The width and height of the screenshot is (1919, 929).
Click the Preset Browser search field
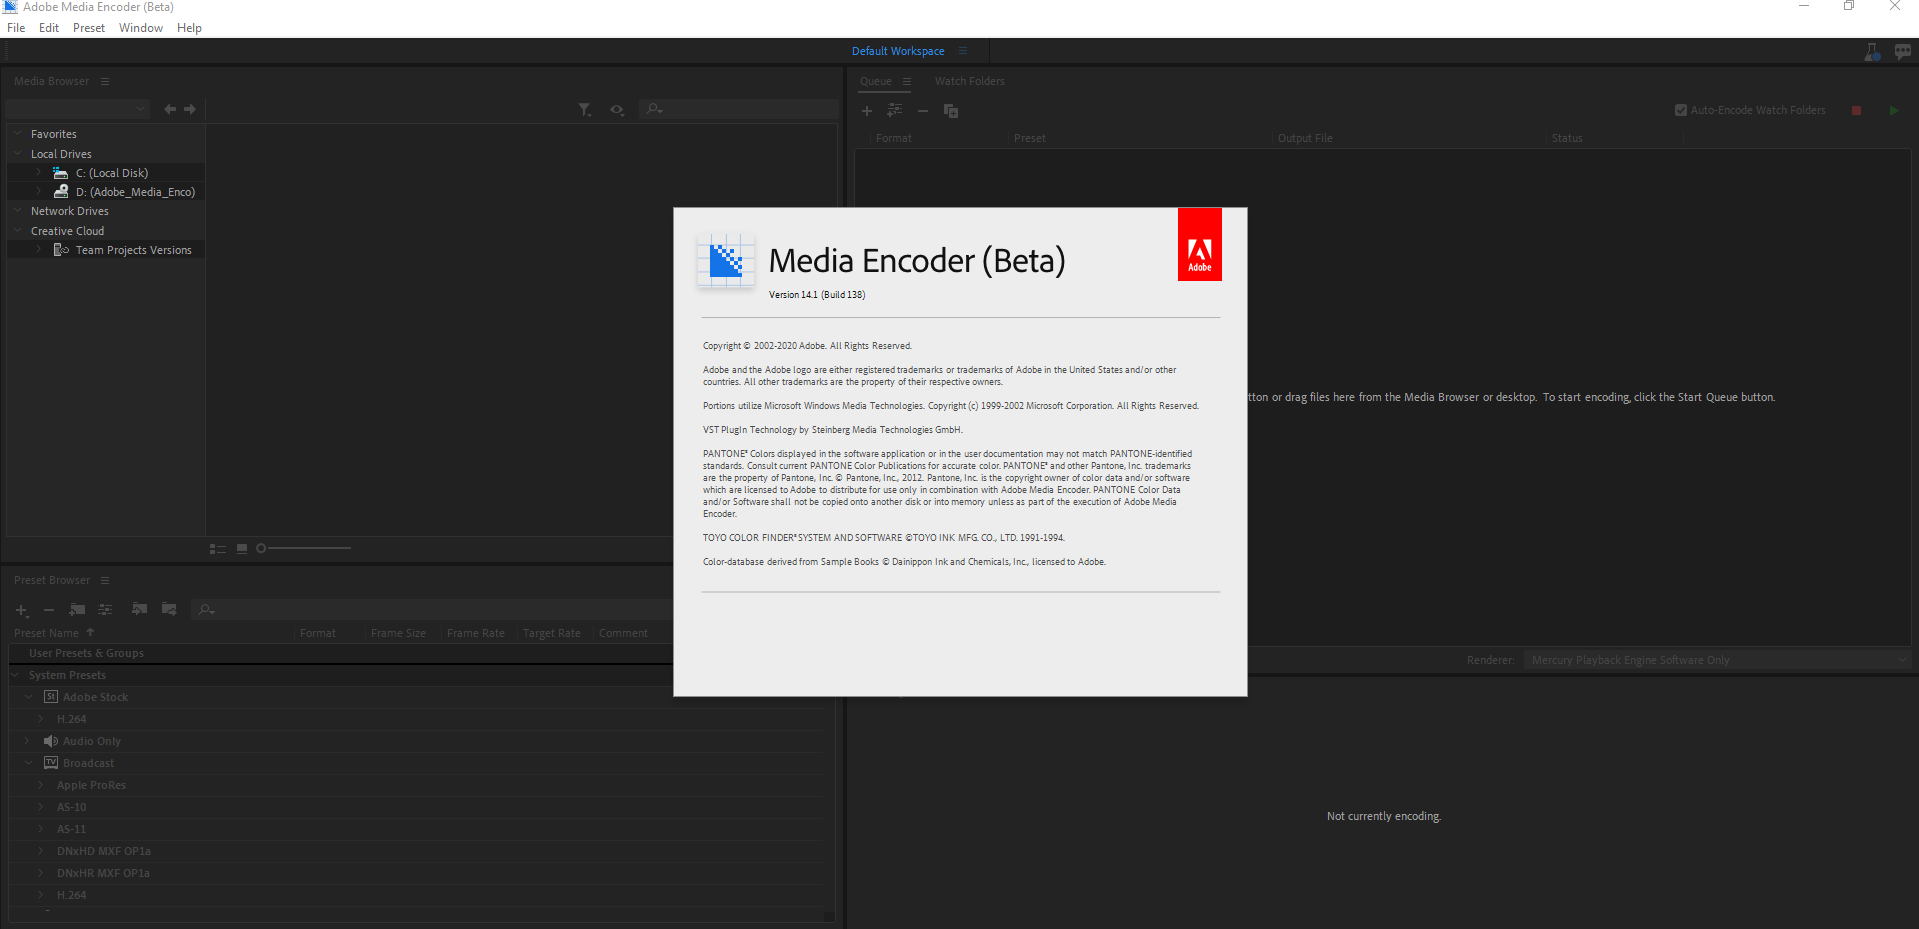click(432, 609)
